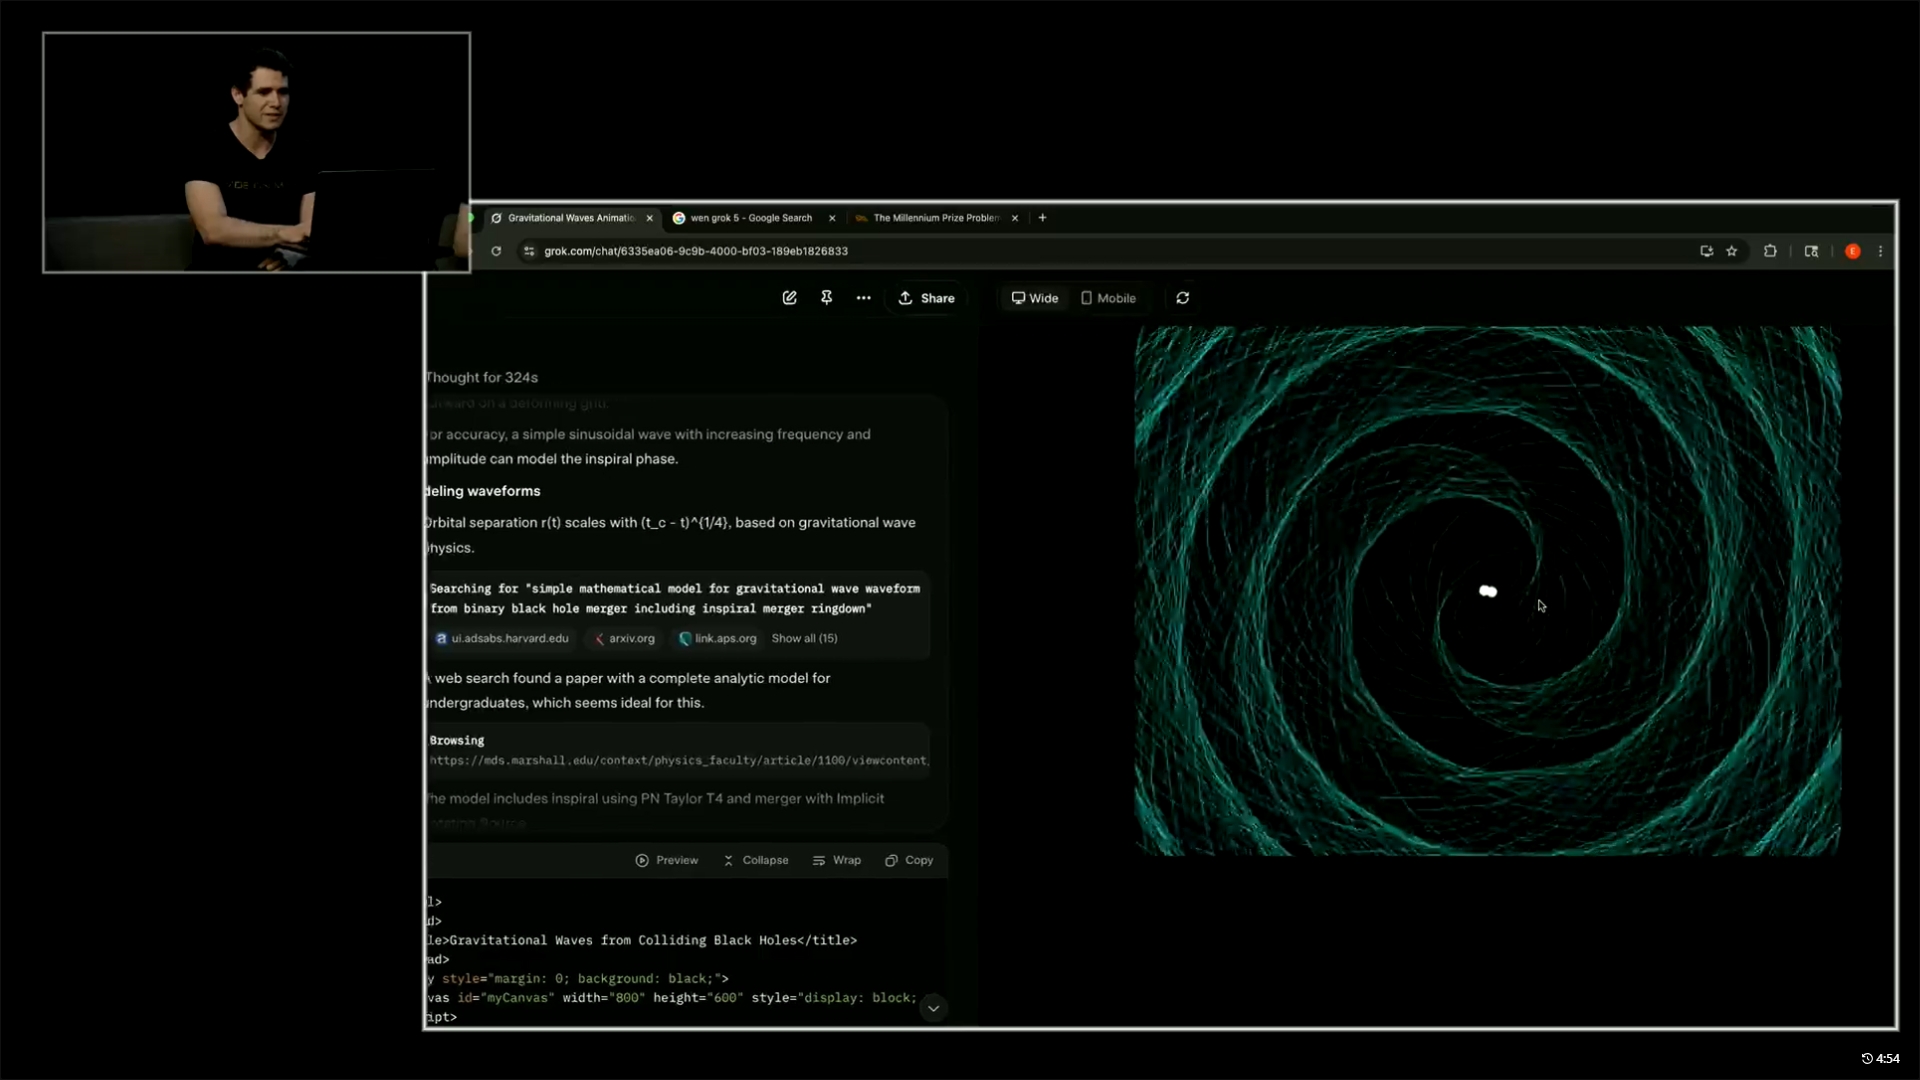Switch preview to Mobile mode
1920x1080 pixels.
click(x=1108, y=298)
